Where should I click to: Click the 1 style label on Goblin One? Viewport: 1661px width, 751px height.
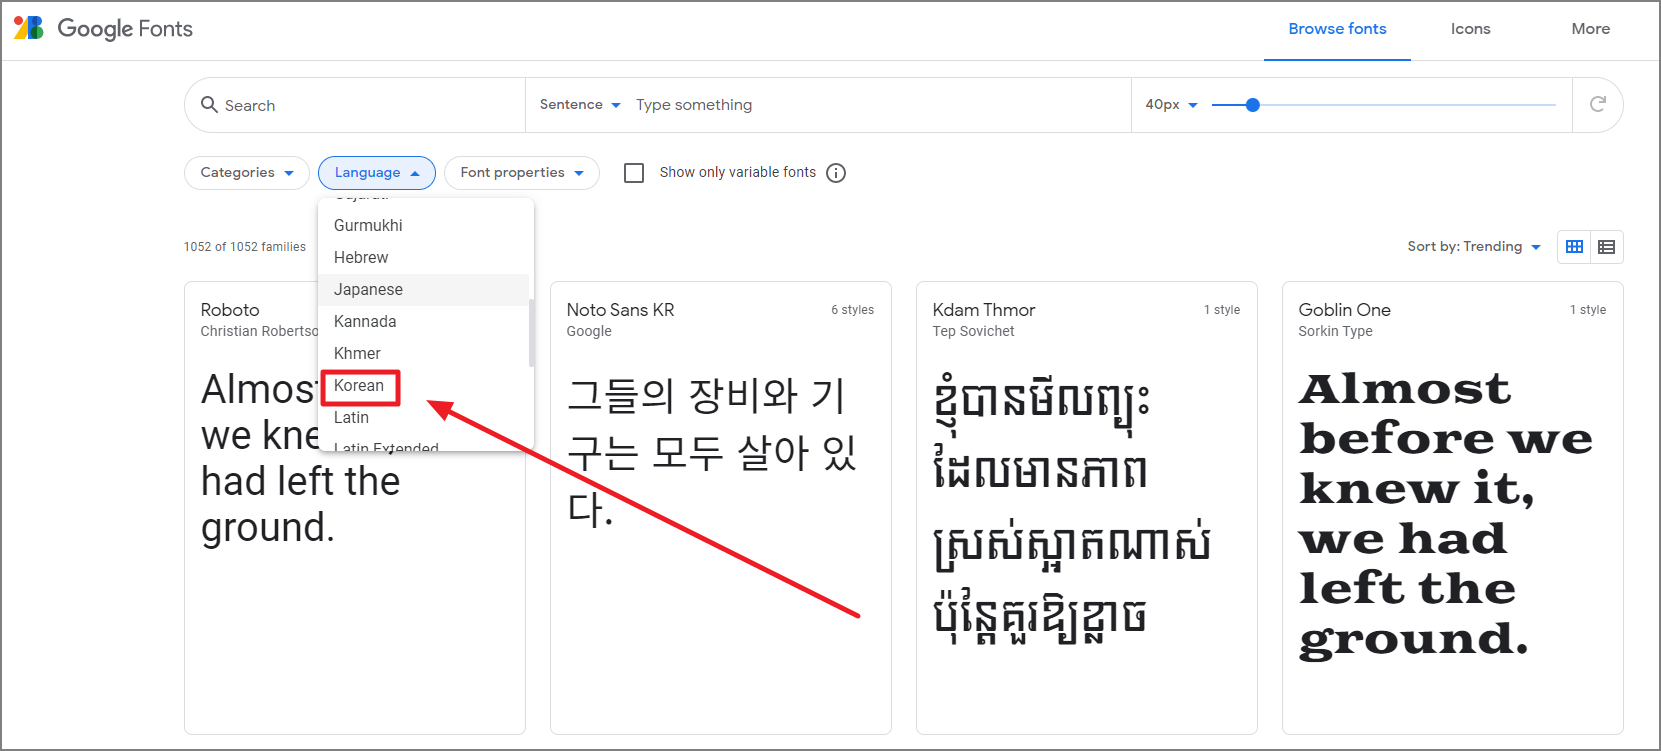click(1588, 310)
